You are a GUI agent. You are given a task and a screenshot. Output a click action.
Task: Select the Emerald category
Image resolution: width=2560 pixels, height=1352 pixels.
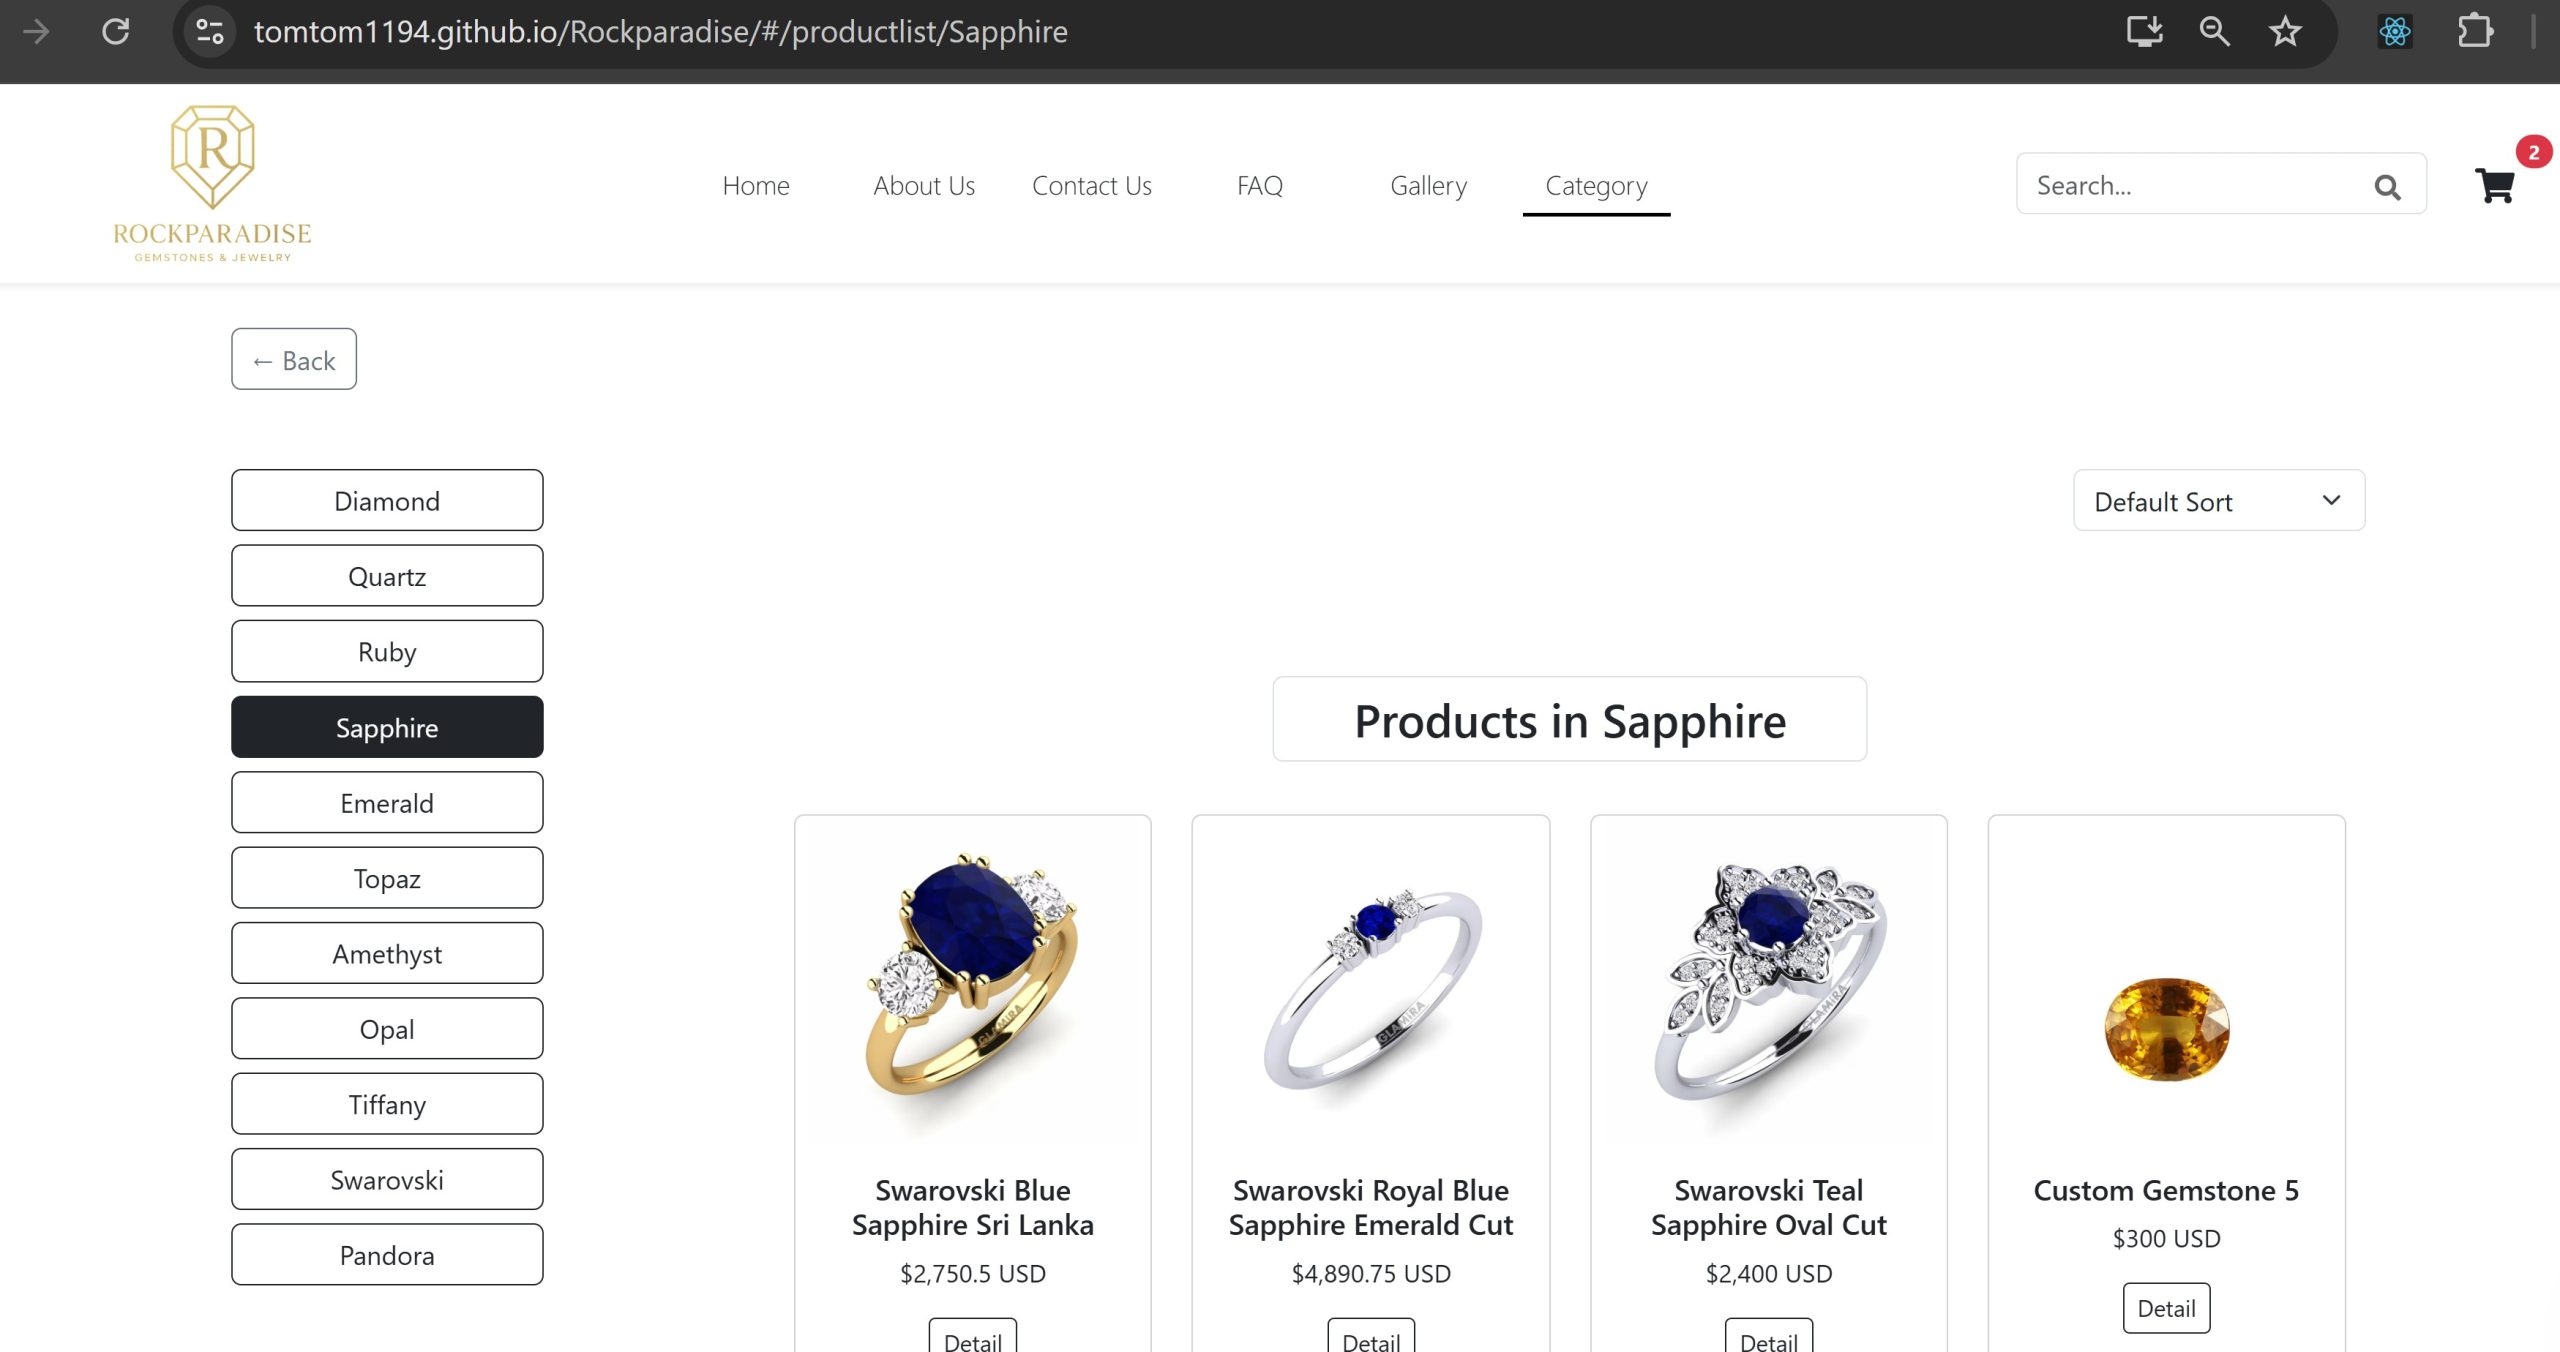[x=387, y=803]
